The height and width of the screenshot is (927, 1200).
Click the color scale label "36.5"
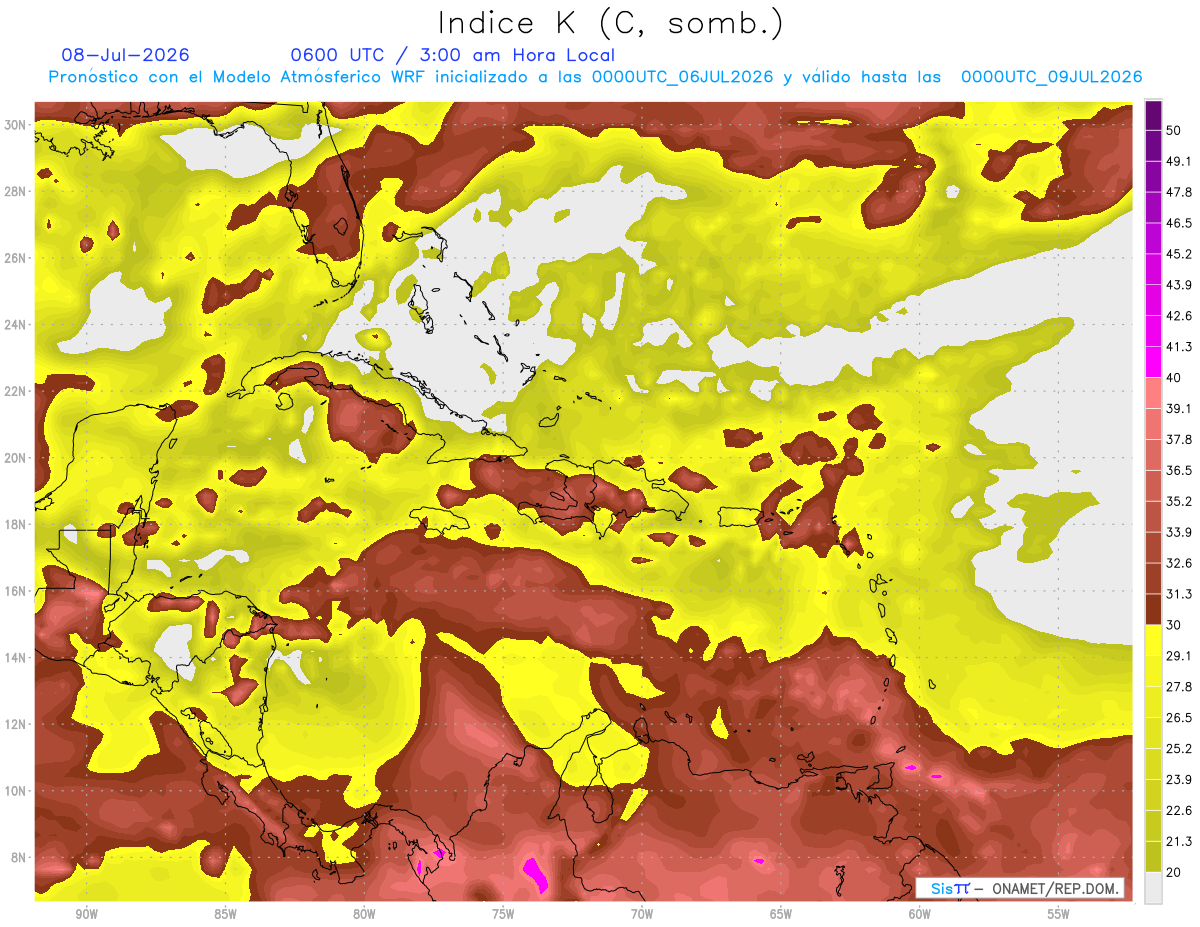[x=1179, y=471]
